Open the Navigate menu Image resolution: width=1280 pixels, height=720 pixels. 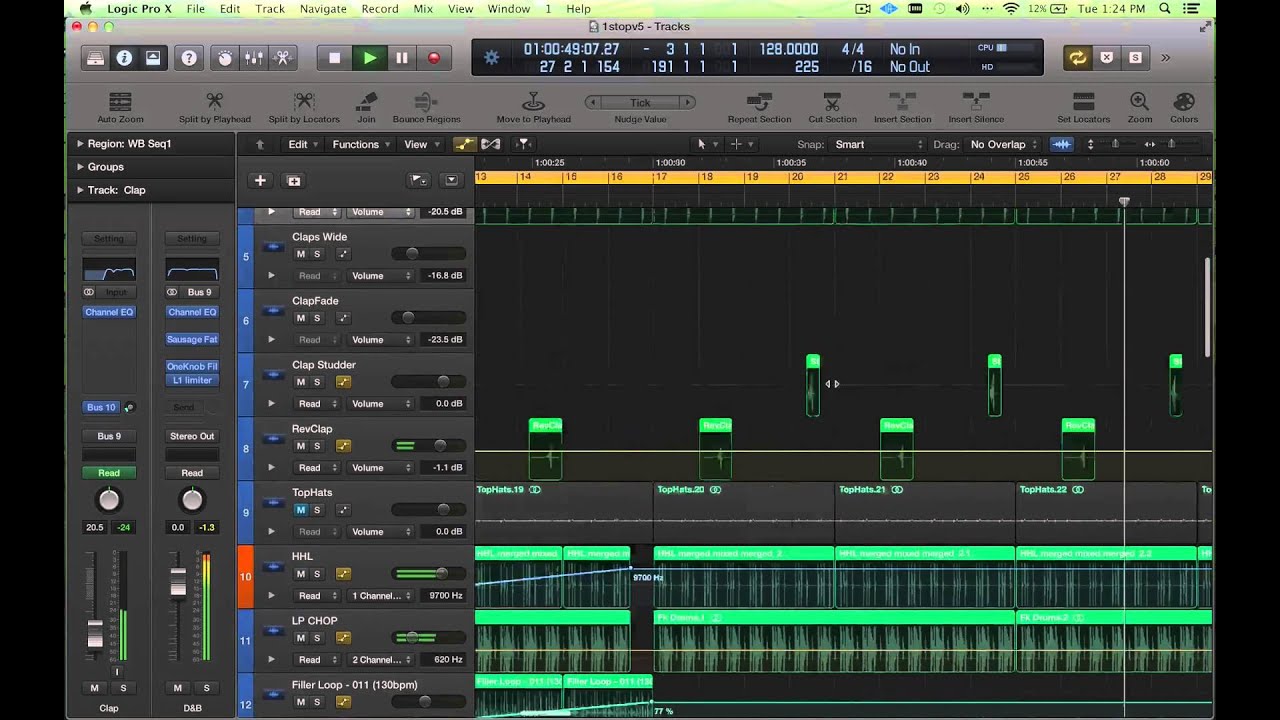pos(323,9)
